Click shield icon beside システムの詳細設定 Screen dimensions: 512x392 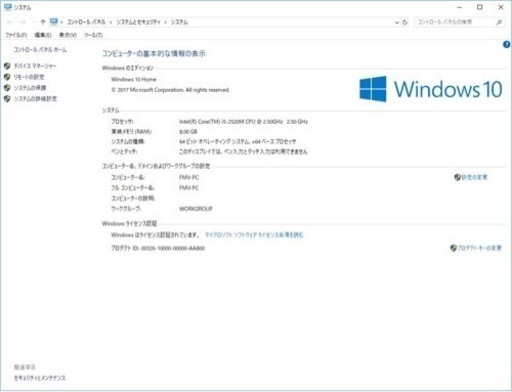coord(7,99)
